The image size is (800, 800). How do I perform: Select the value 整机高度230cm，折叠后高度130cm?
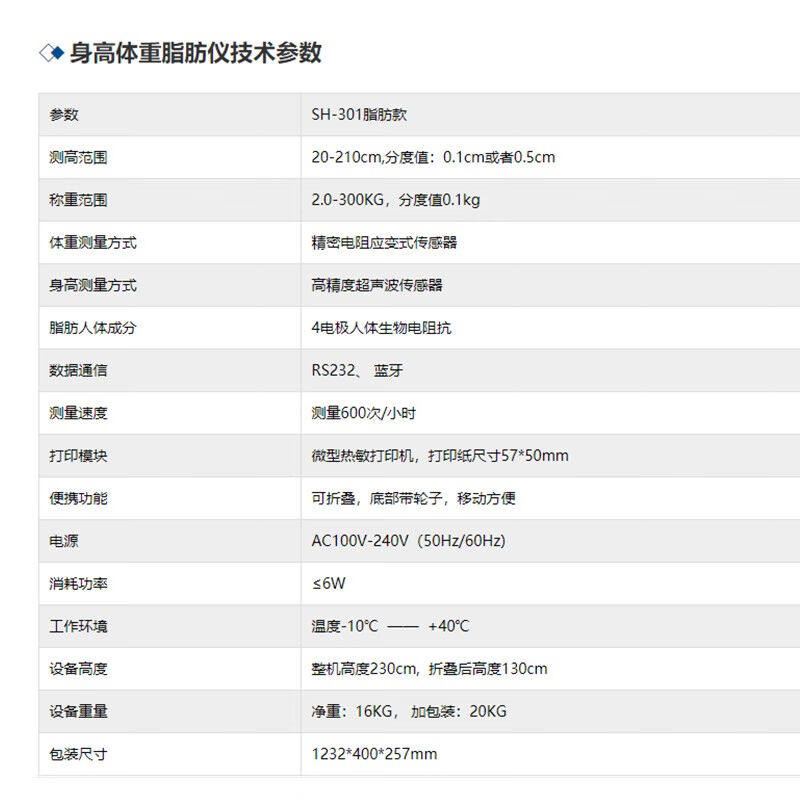tap(429, 668)
